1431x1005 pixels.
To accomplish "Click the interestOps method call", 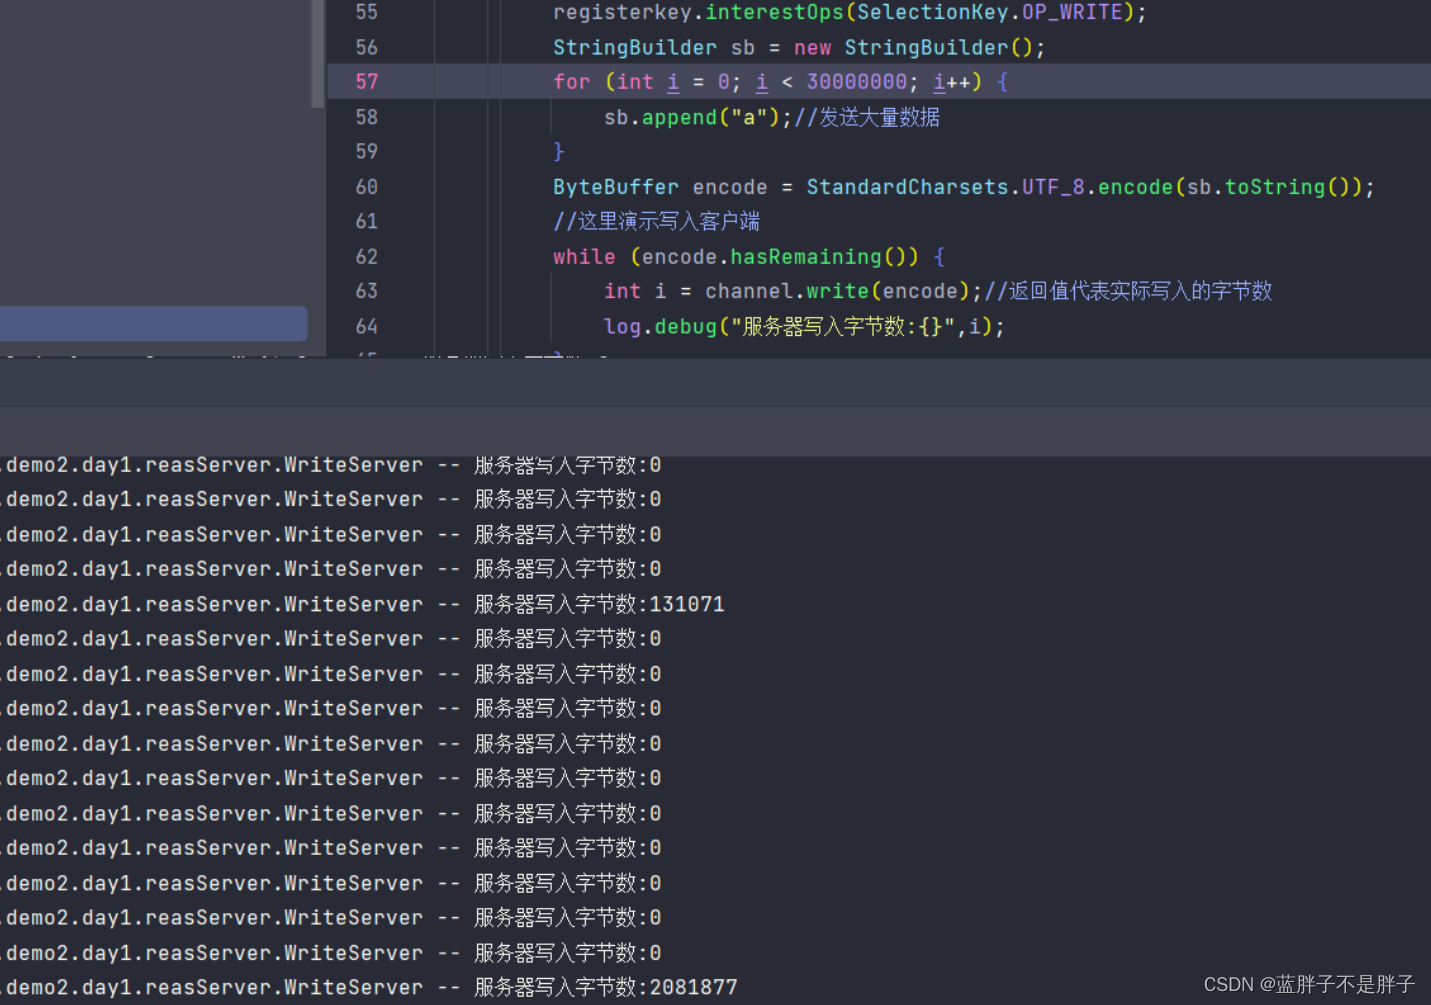I will 774,12.
